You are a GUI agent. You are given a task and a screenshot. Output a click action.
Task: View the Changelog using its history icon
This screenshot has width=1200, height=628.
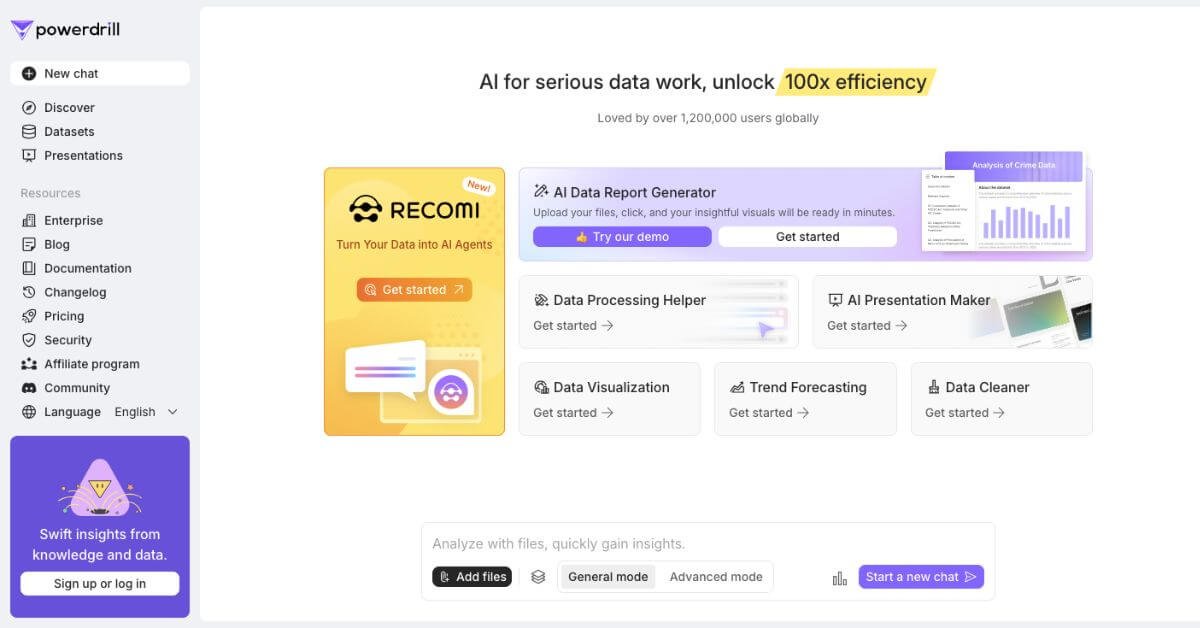[x=29, y=292]
